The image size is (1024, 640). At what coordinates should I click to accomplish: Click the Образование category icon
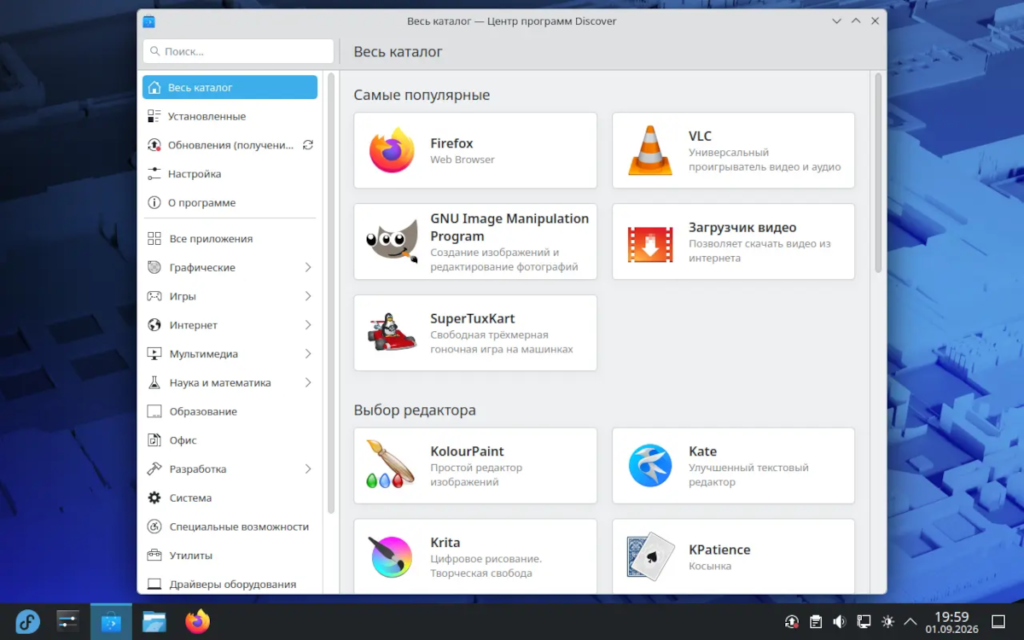click(x=154, y=411)
